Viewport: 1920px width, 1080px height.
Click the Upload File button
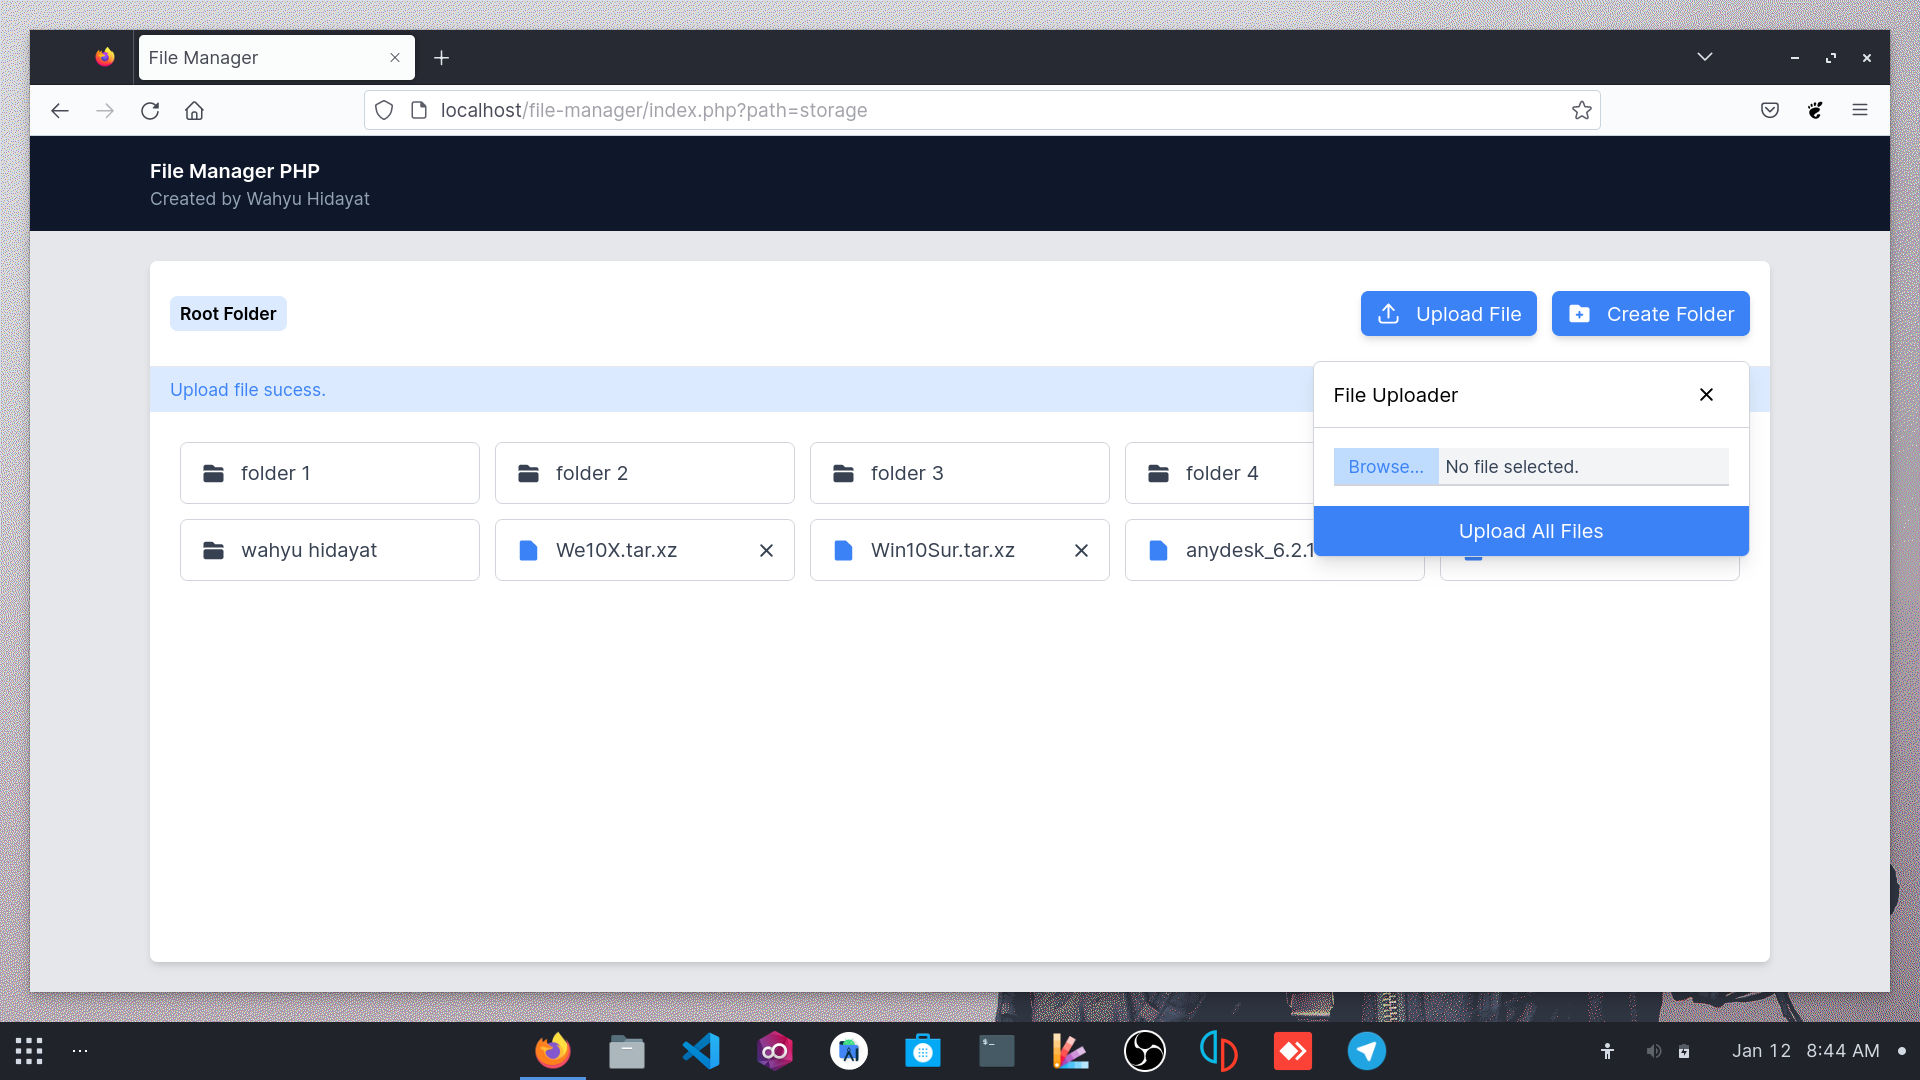pos(1448,314)
